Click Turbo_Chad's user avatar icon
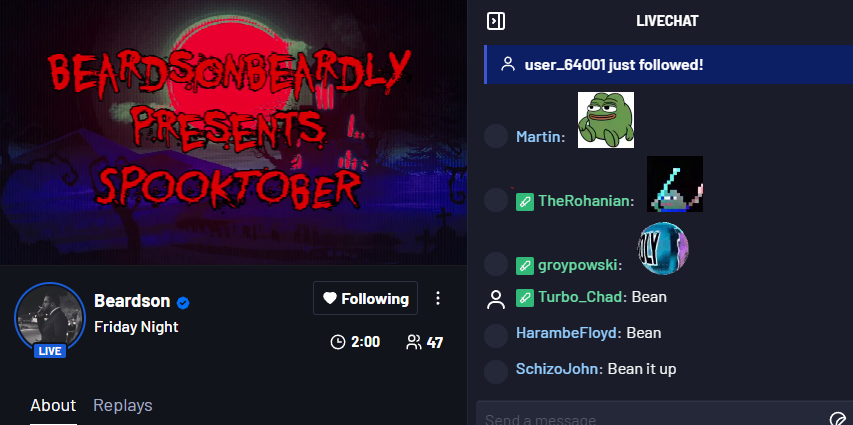 click(496, 299)
